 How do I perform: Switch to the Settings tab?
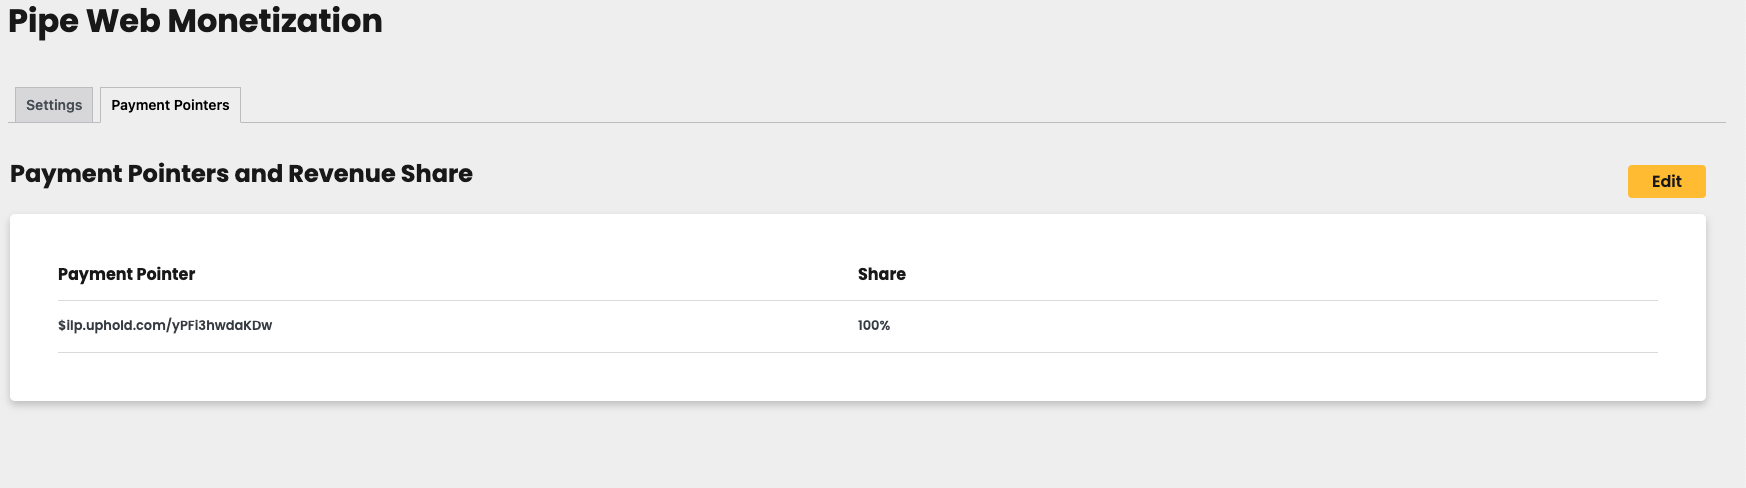tap(54, 105)
